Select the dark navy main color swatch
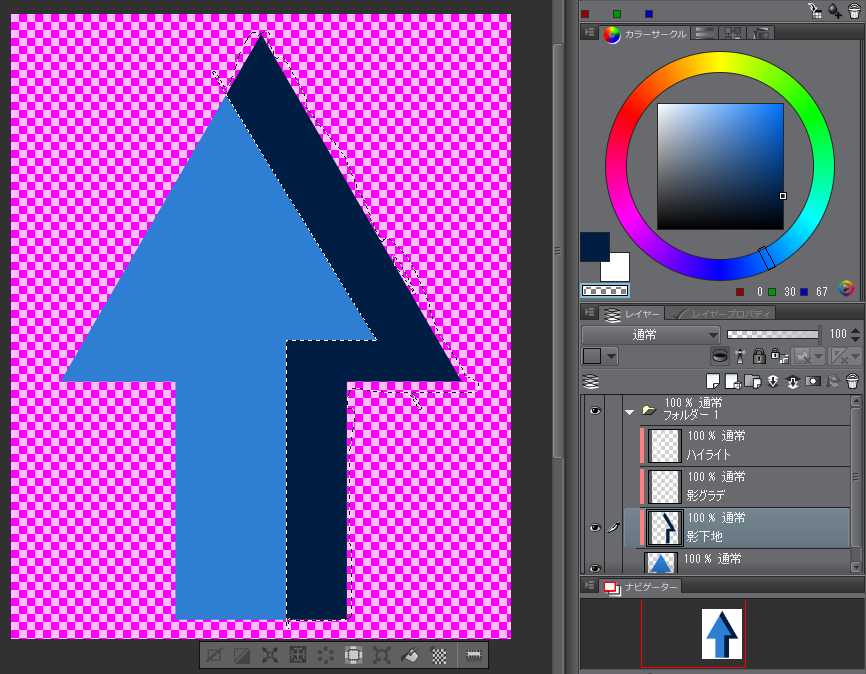This screenshot has height=674, width=866. pos(595,247)
